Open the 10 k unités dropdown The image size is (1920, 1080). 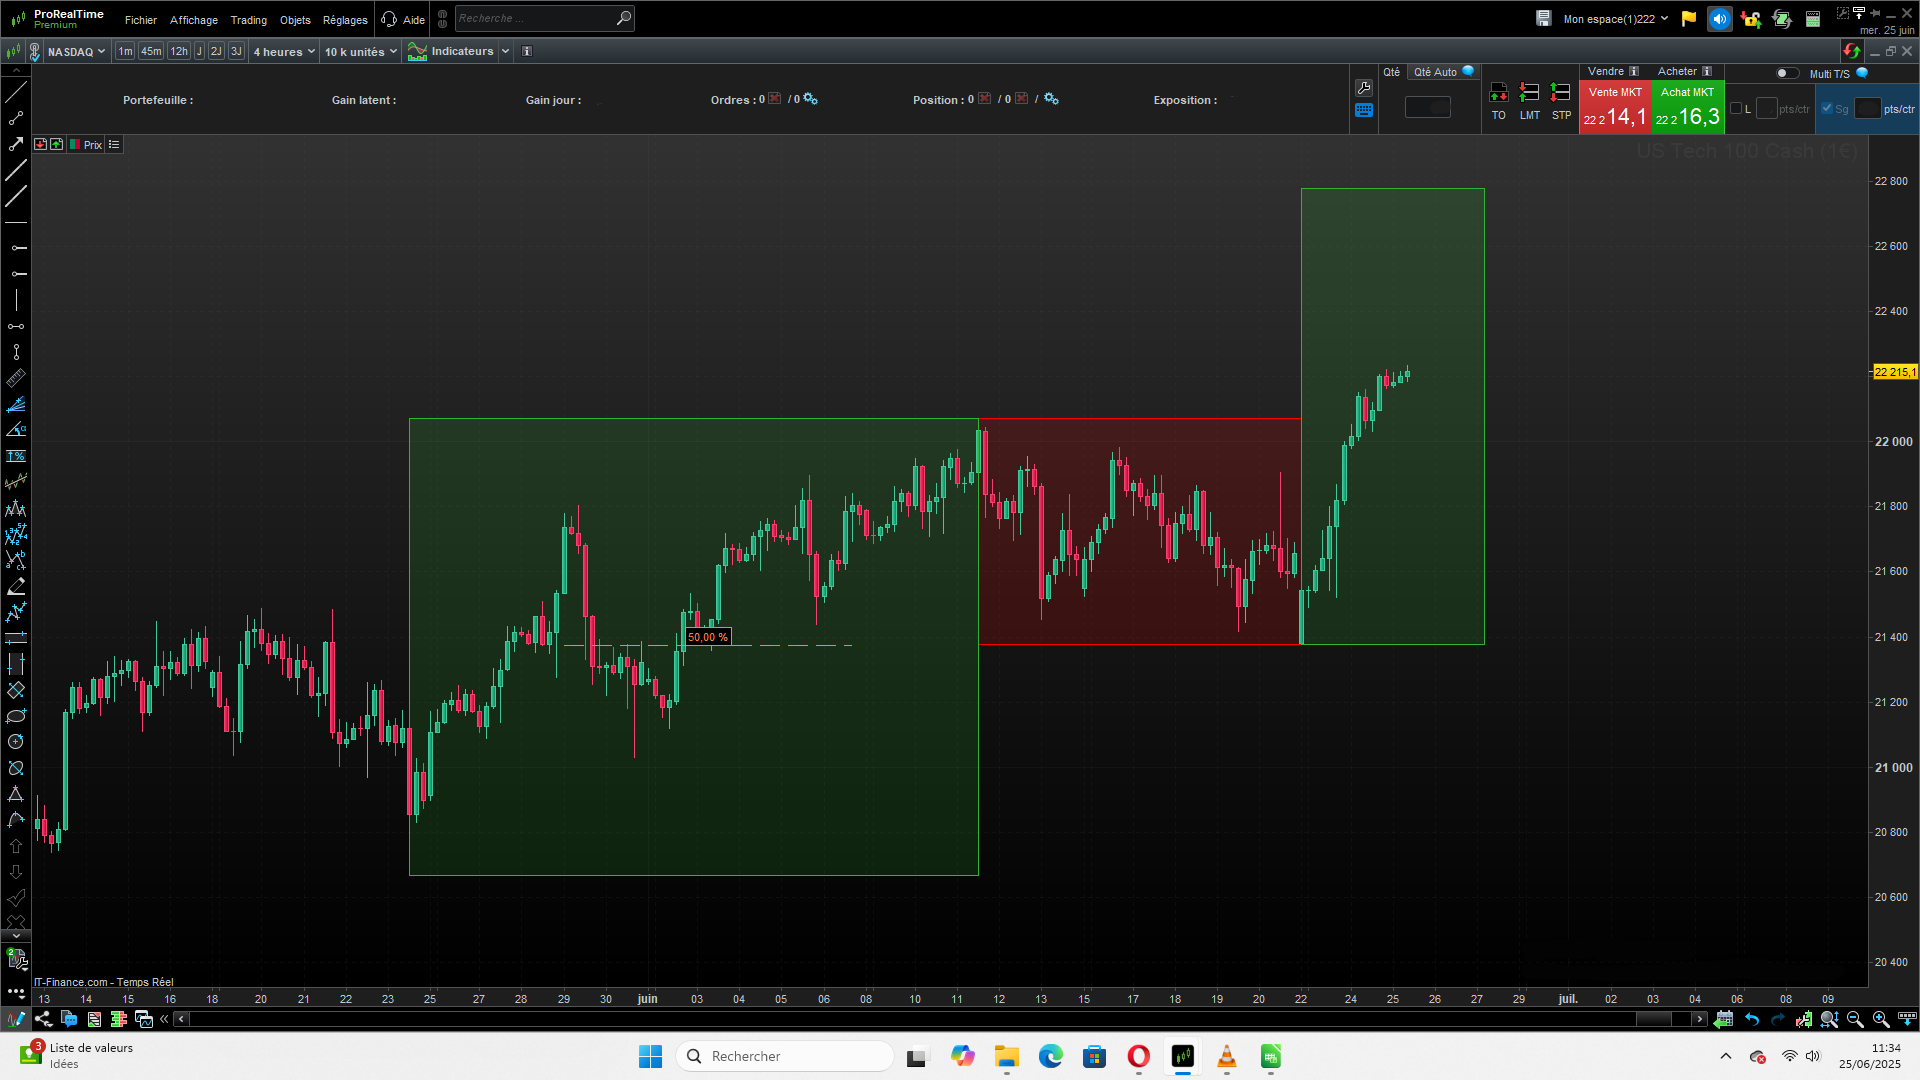(360, 51)
